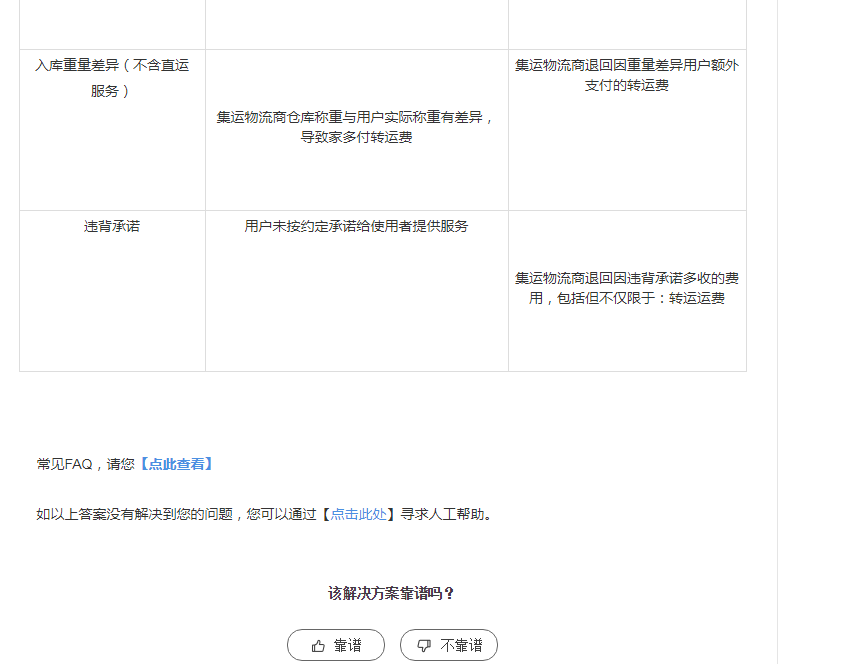Image resolution: width=847 pixels, height=664 pixels.
Task: Select the empty top row of the table
Action: coord(356,20)
